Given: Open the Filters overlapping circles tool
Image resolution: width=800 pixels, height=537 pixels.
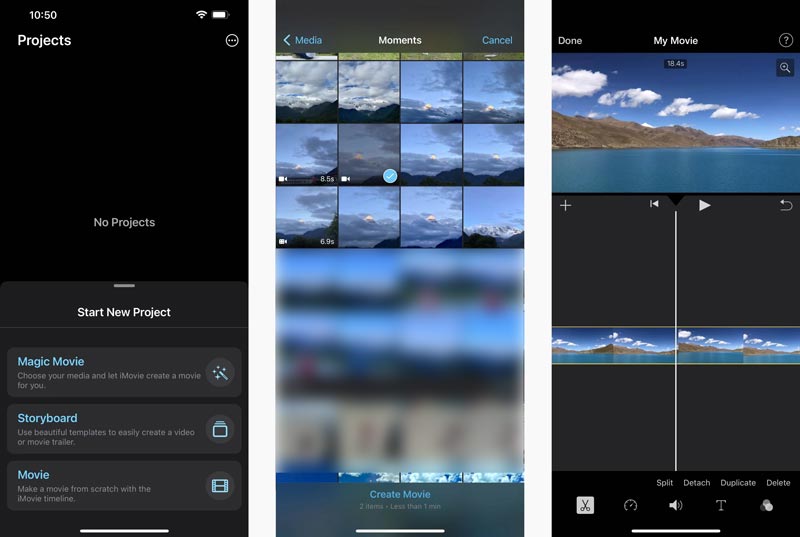Looking at the screenshot, I should coord(766,505).
